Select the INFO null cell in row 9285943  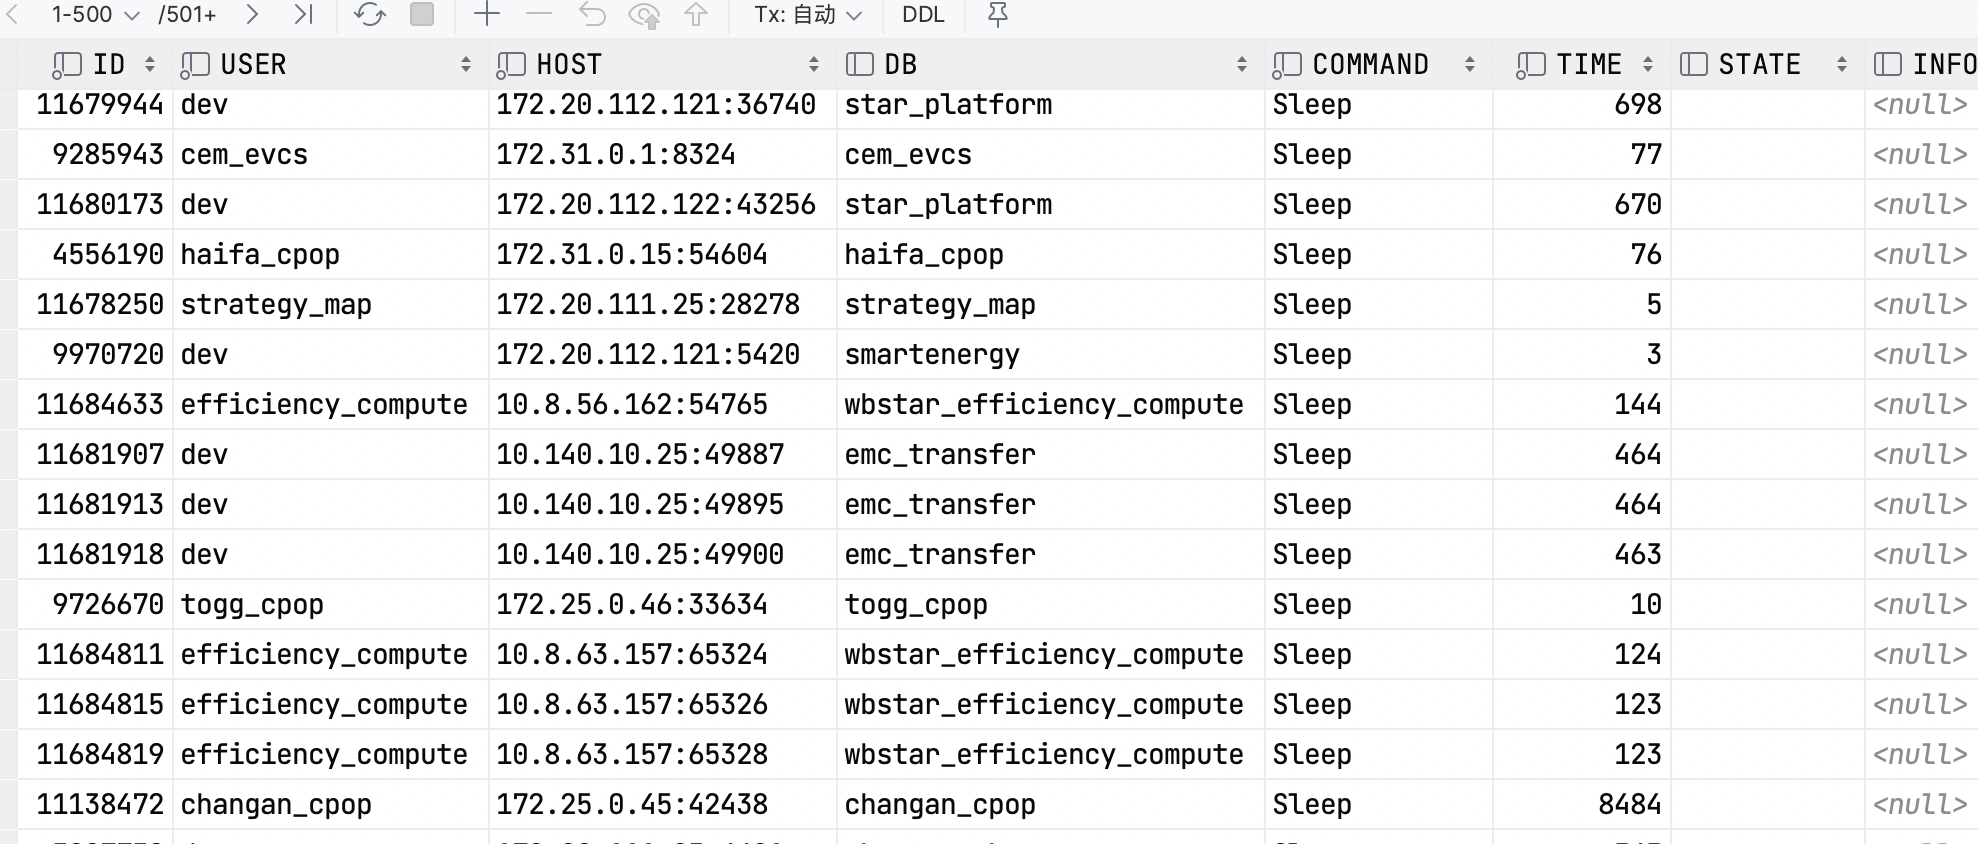(x=1921, y=154)
